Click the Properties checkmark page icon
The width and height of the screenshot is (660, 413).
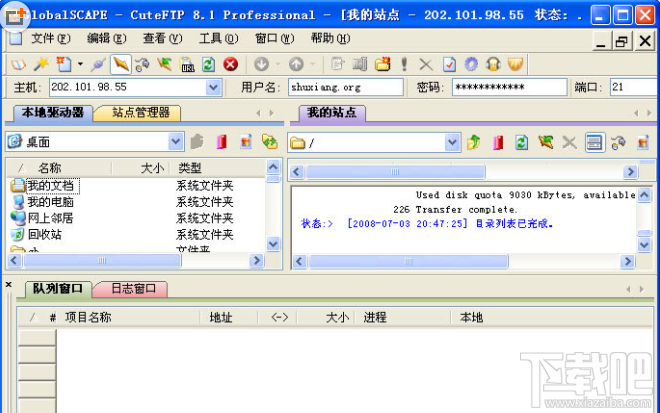[x=449, y=64]
